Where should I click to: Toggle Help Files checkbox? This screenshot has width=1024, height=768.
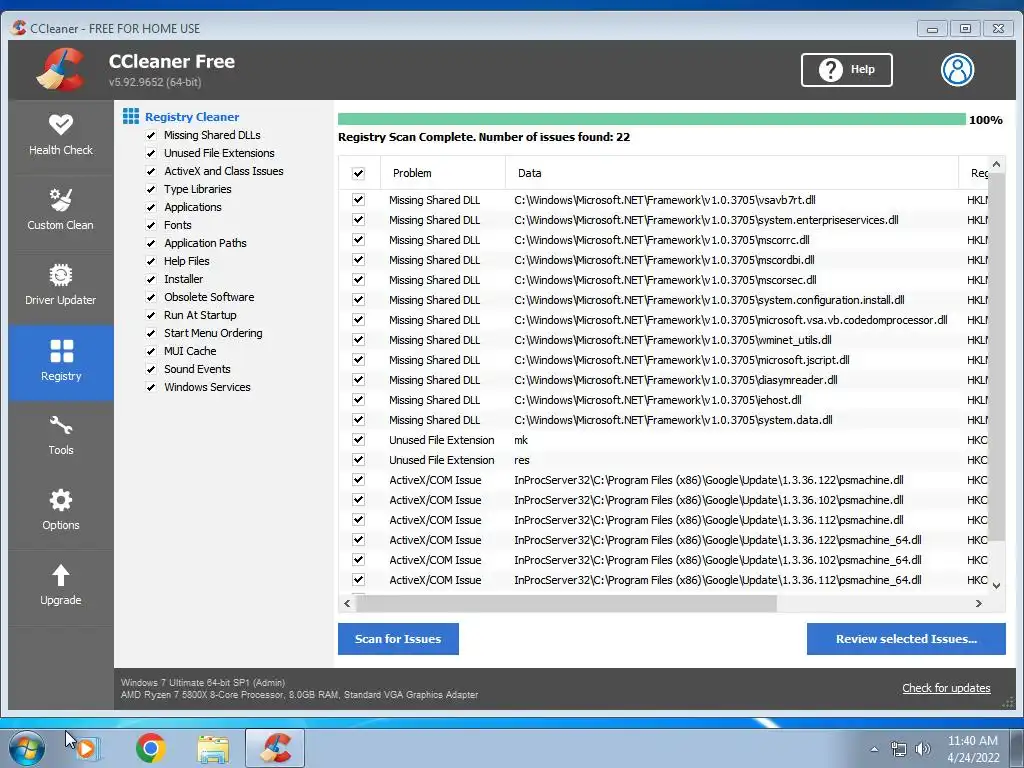151,261
